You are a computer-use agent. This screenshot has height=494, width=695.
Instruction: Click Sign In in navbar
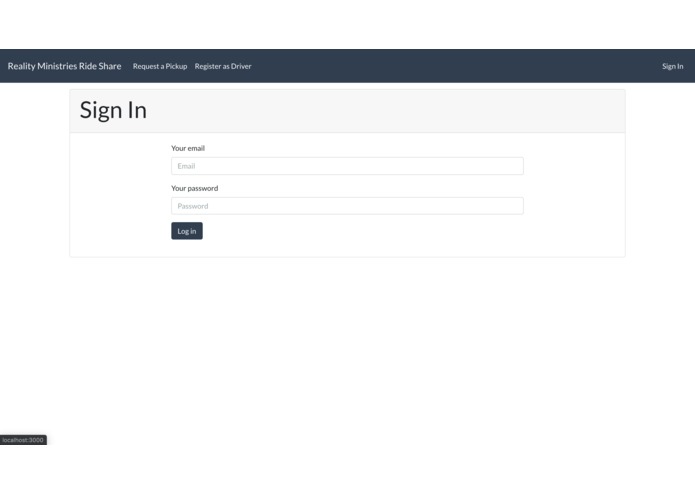click(672, 66)
